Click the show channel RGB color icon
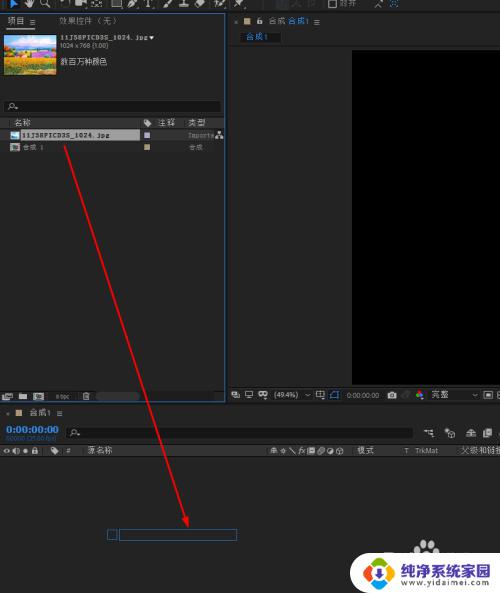Screen dimensions: 500x593 [x=419, y=395]
